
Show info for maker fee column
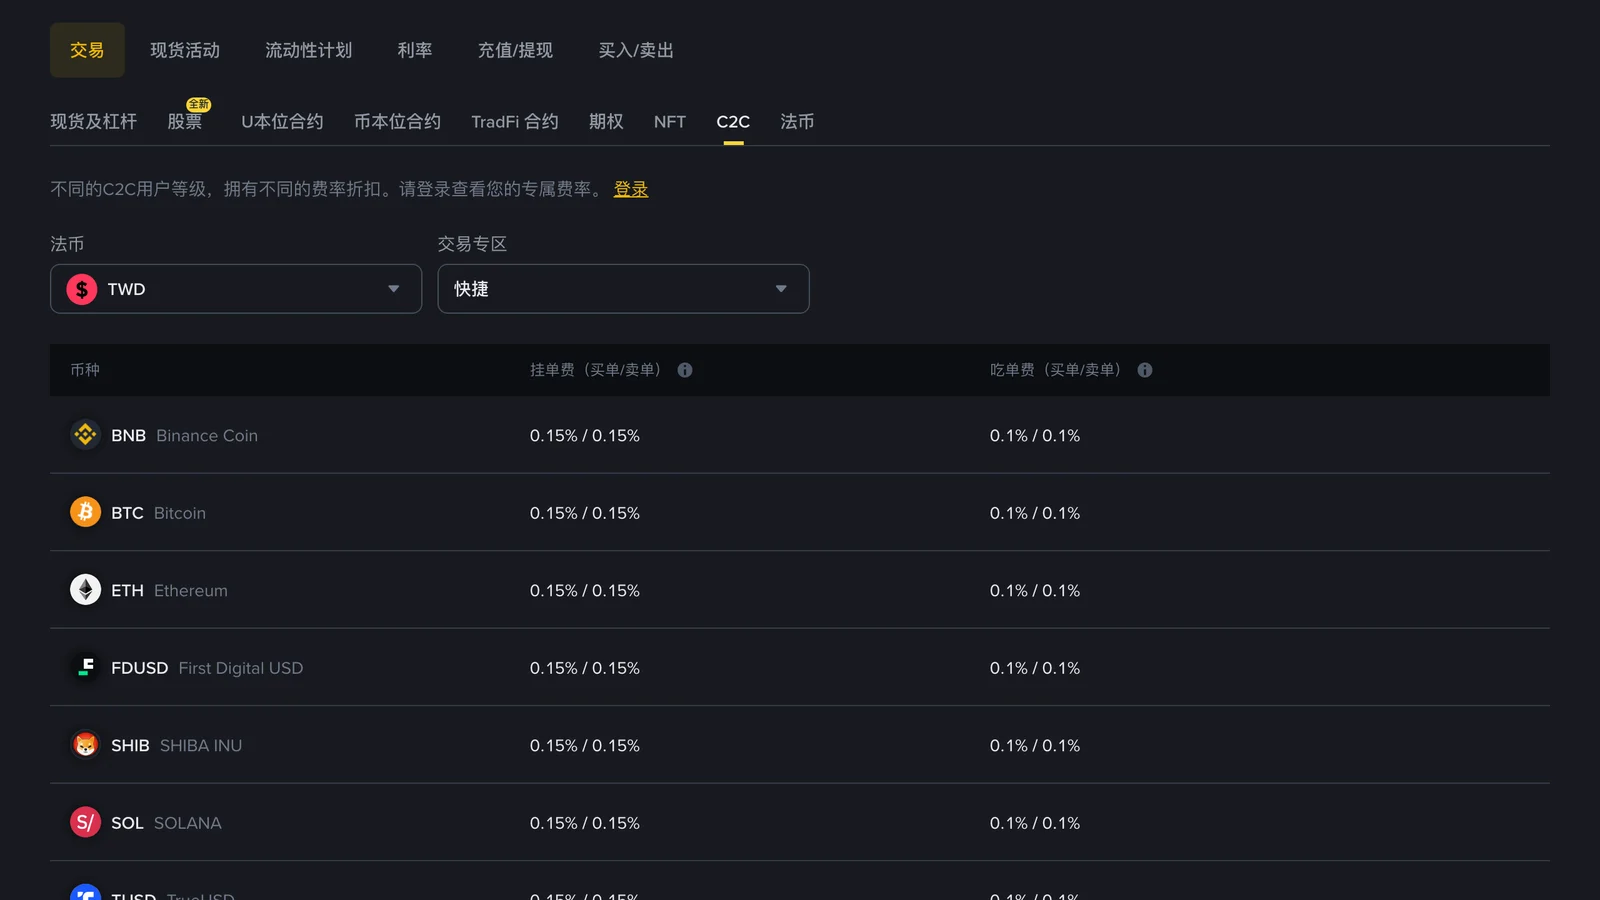(x=685, y=370)
